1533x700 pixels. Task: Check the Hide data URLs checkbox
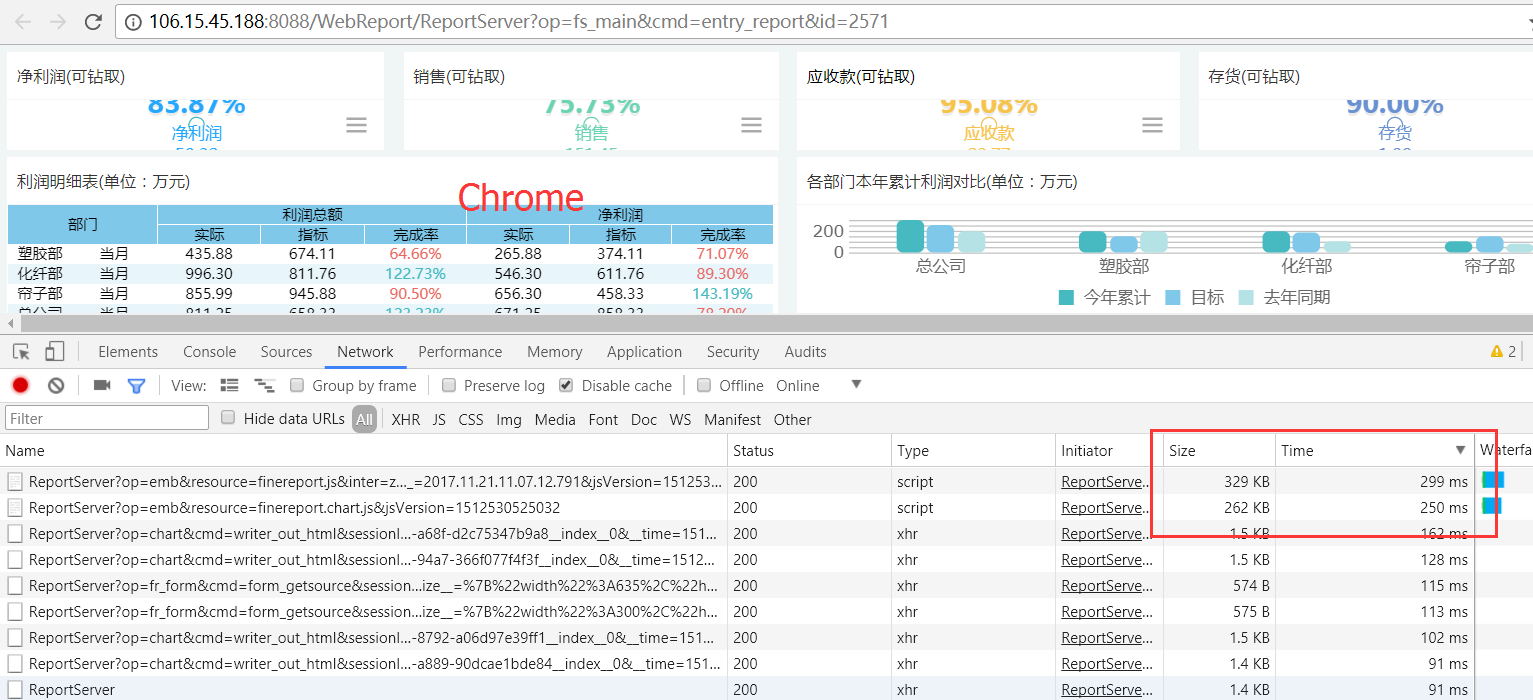228,418
